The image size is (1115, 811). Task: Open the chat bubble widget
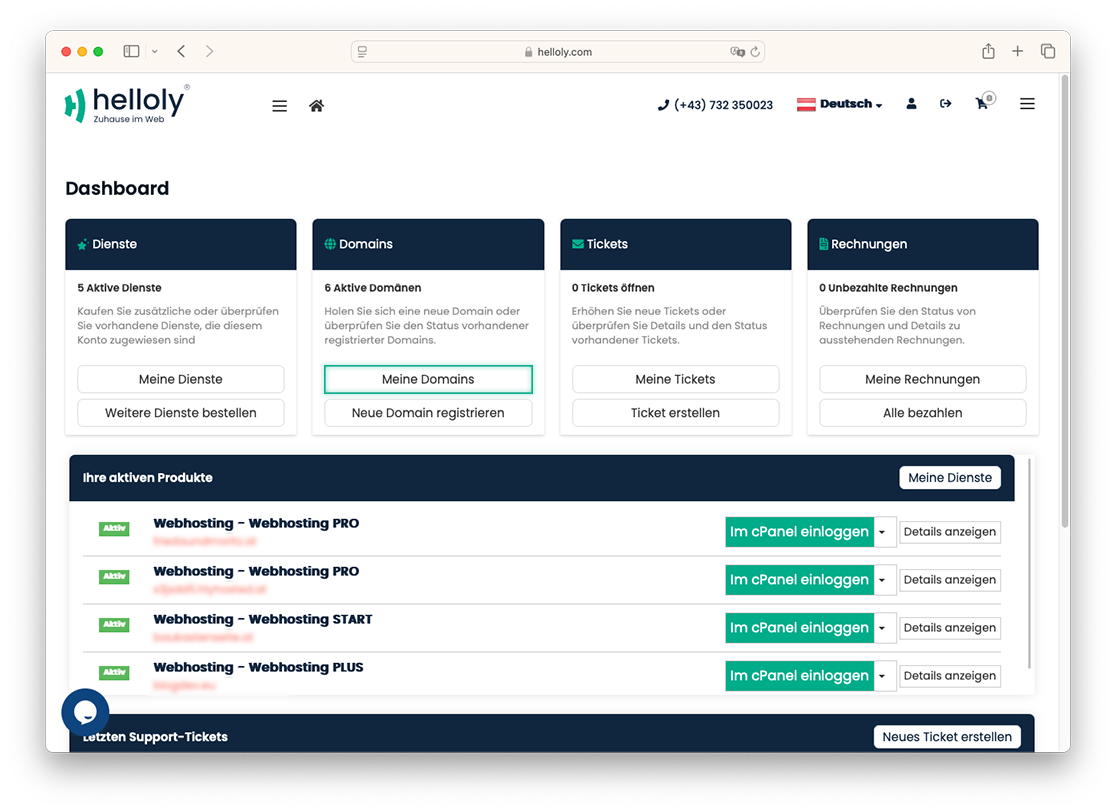[85, 711]
